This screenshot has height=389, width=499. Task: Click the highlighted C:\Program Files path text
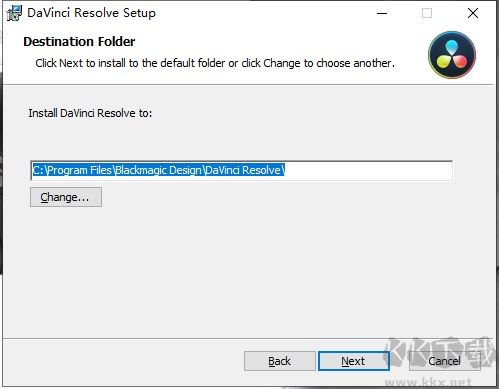click(159, 170)
